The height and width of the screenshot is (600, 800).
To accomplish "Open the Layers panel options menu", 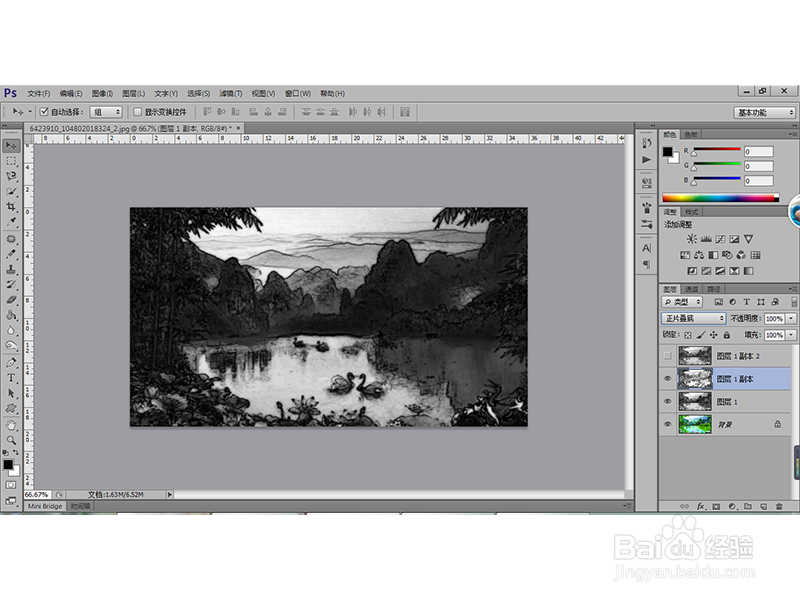I will [x=792, y=289].
